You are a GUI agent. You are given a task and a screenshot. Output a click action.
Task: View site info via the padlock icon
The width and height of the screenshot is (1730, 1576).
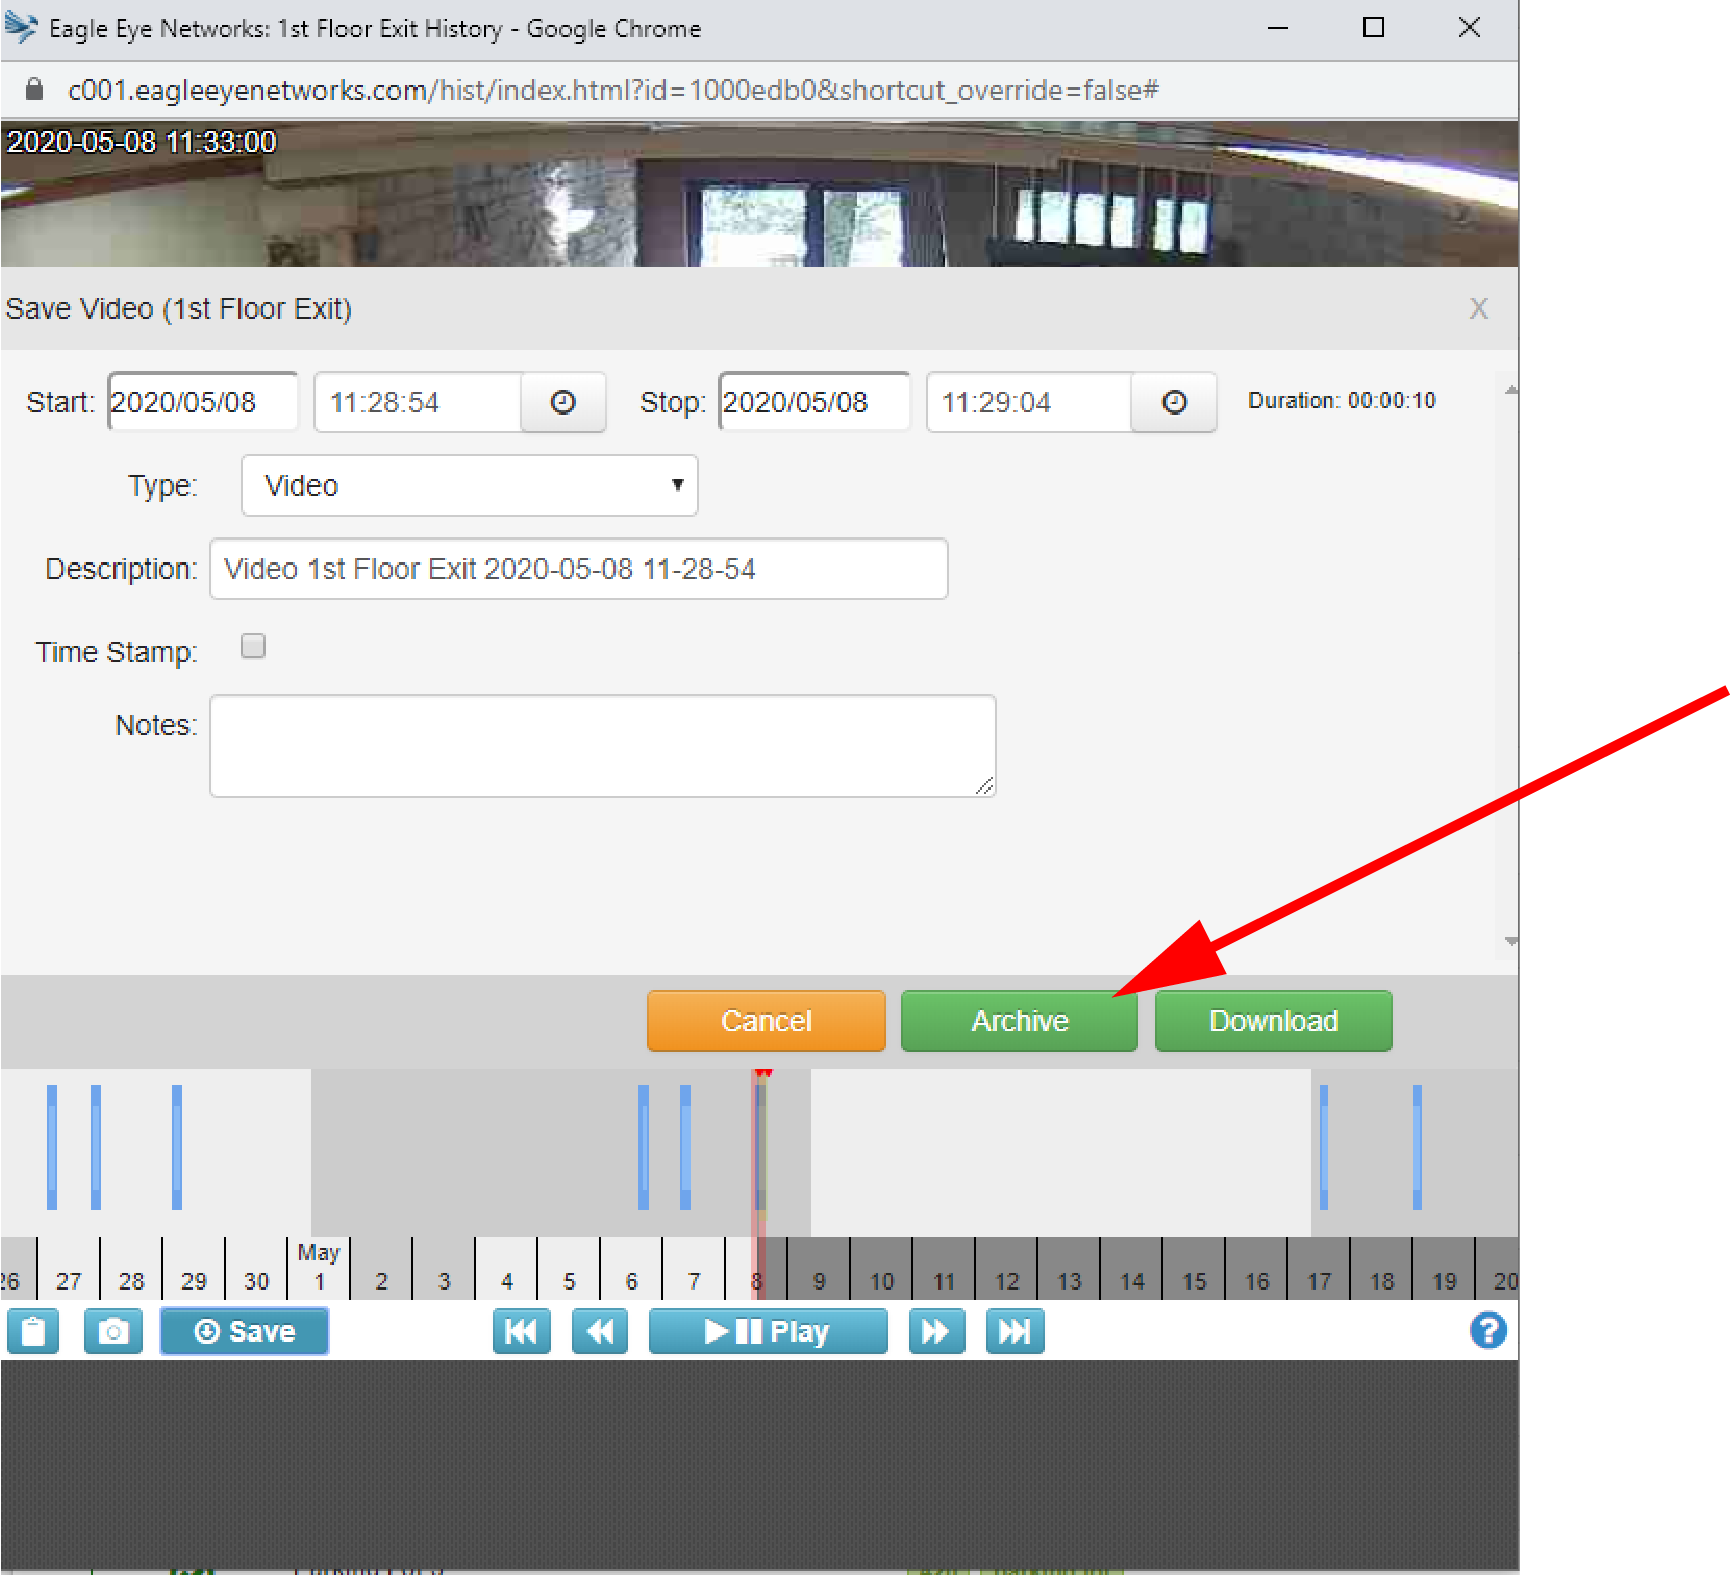tap(34, 90)
